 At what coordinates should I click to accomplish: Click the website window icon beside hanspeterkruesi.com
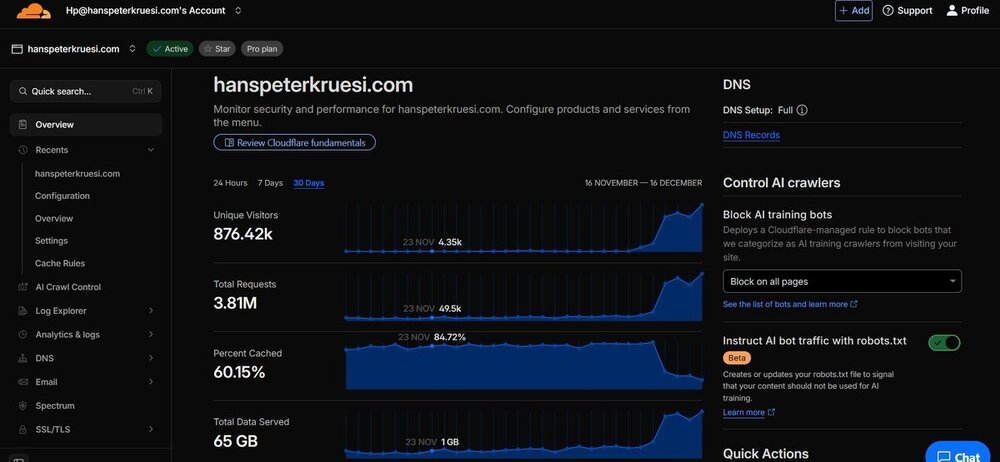(x=17, y=49)
